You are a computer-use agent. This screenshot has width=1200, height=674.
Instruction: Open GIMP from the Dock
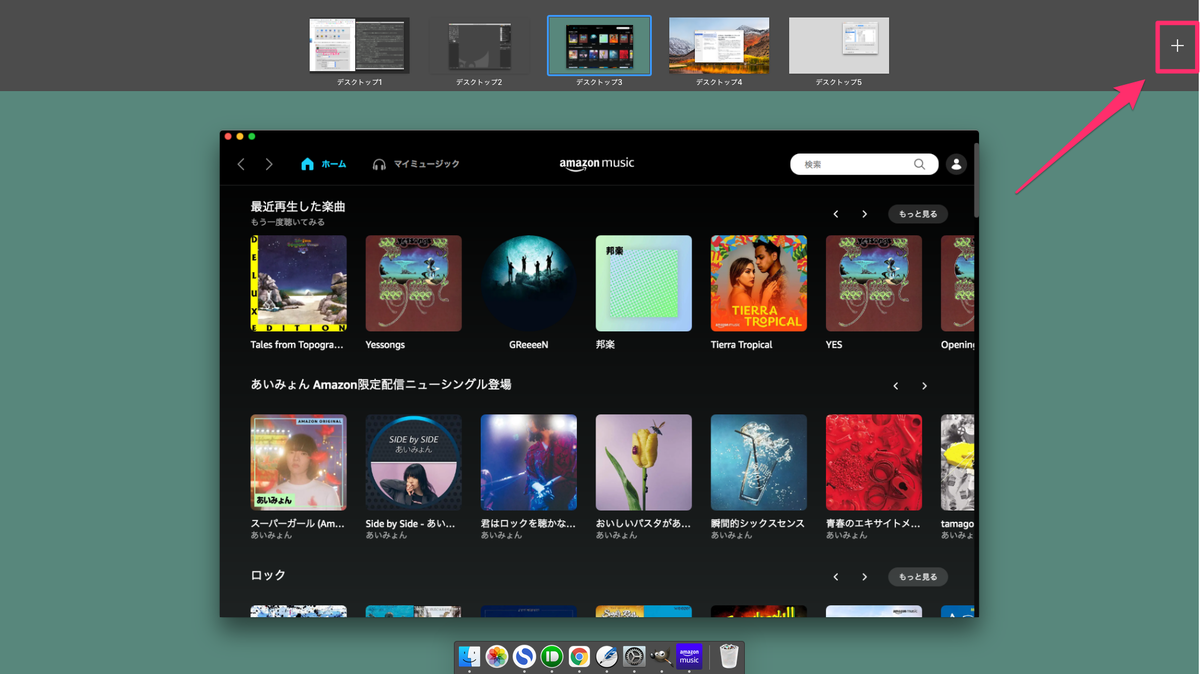coord(661,657)
